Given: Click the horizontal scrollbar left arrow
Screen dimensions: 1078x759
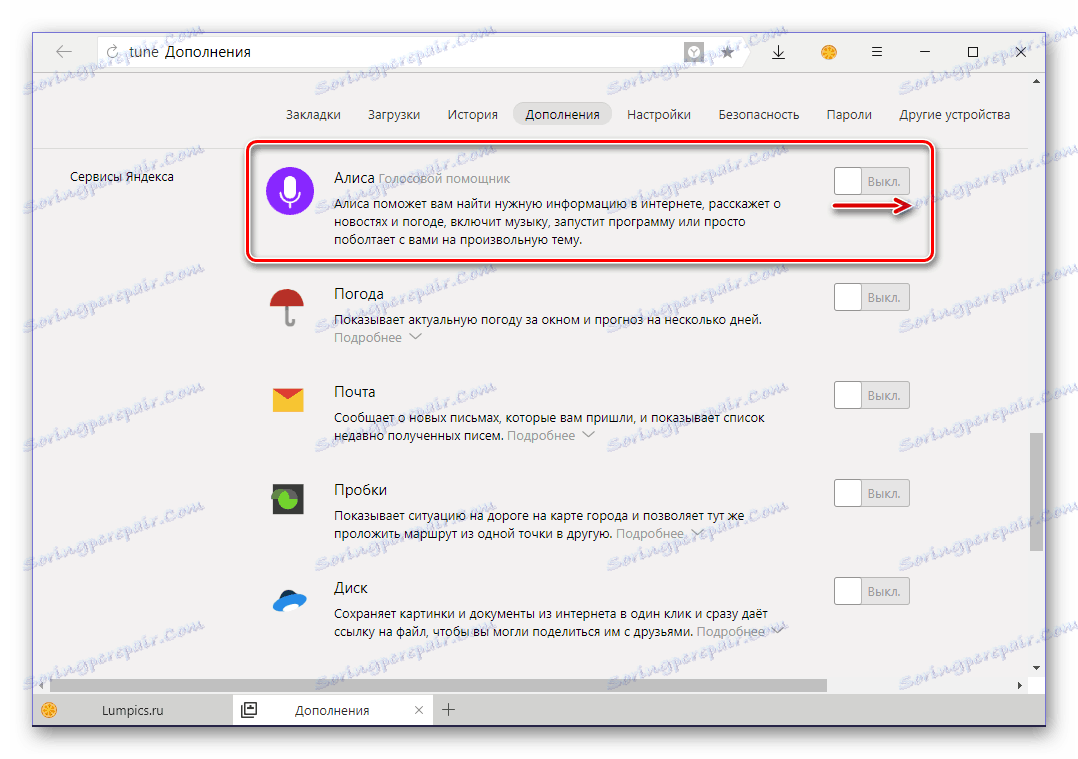Looking at the screenshot, I should 42,685.
